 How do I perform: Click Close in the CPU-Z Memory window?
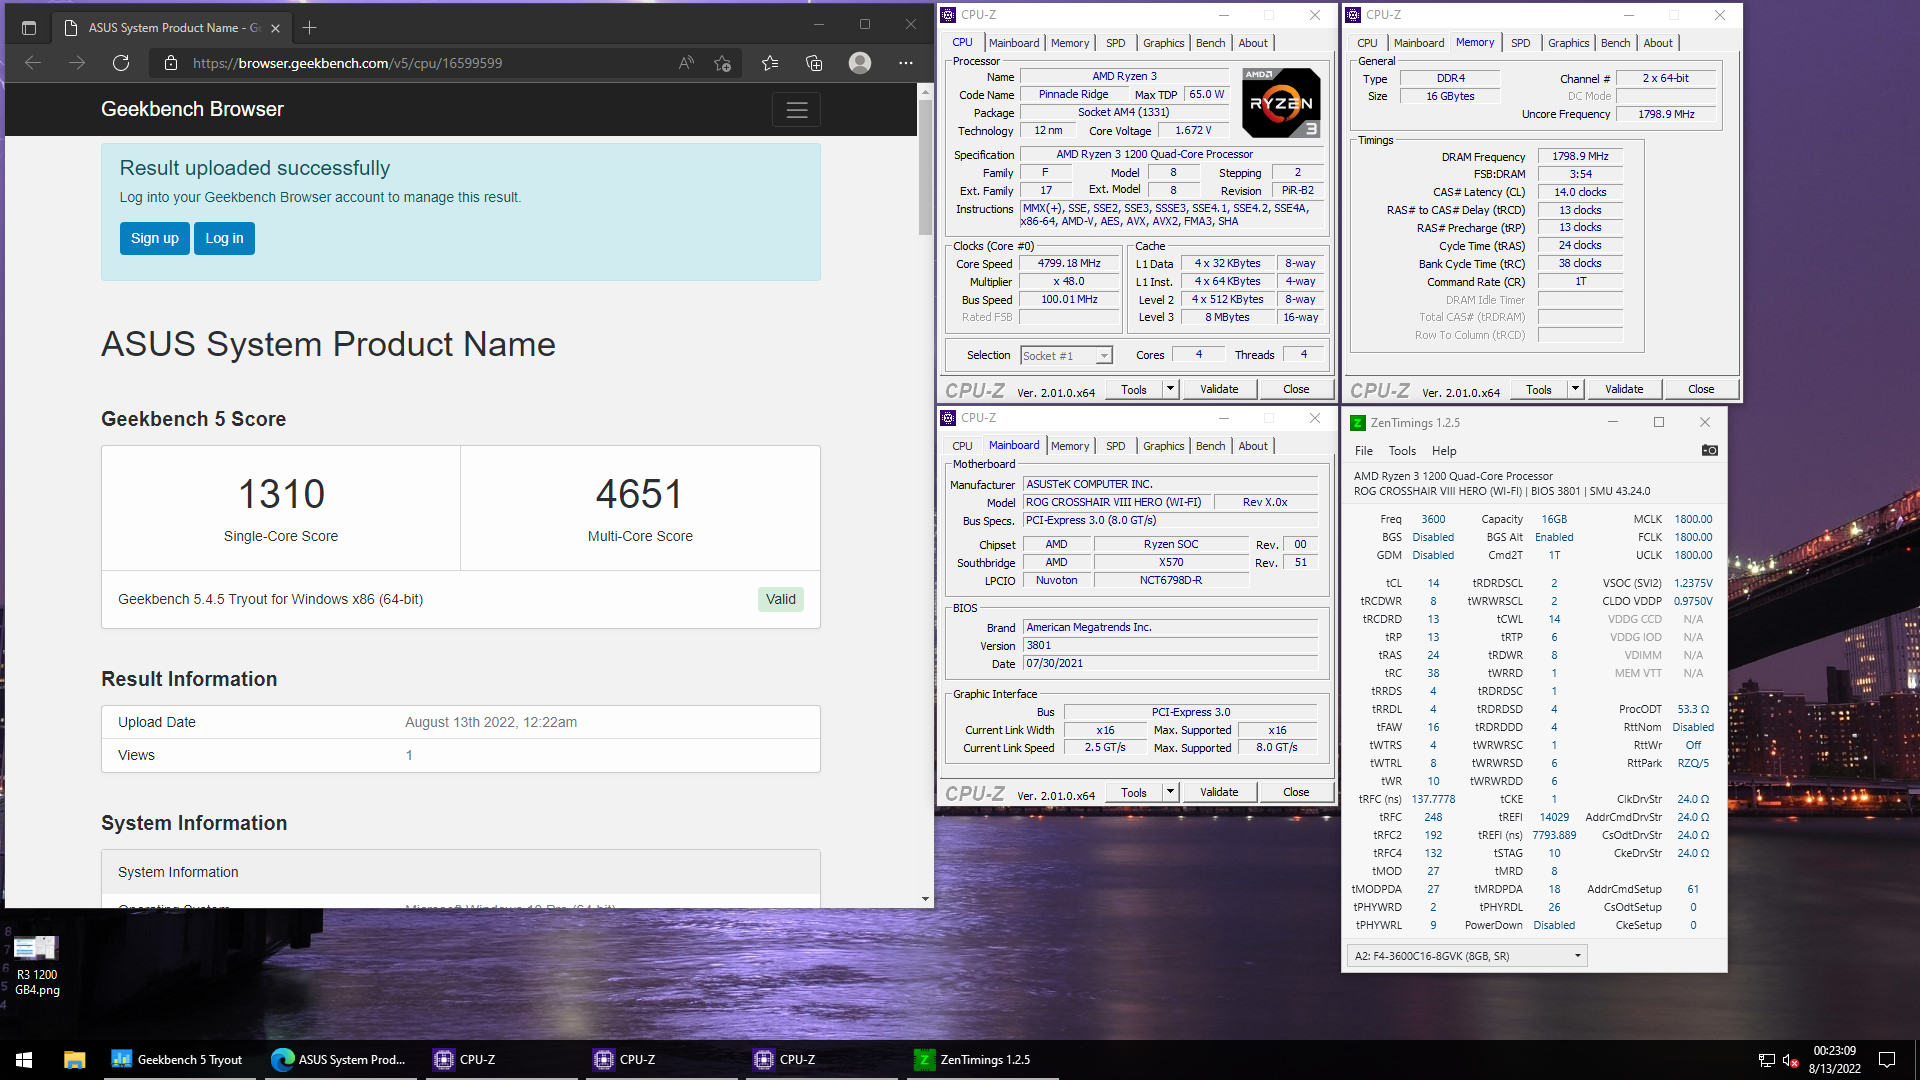[1700, 389]
